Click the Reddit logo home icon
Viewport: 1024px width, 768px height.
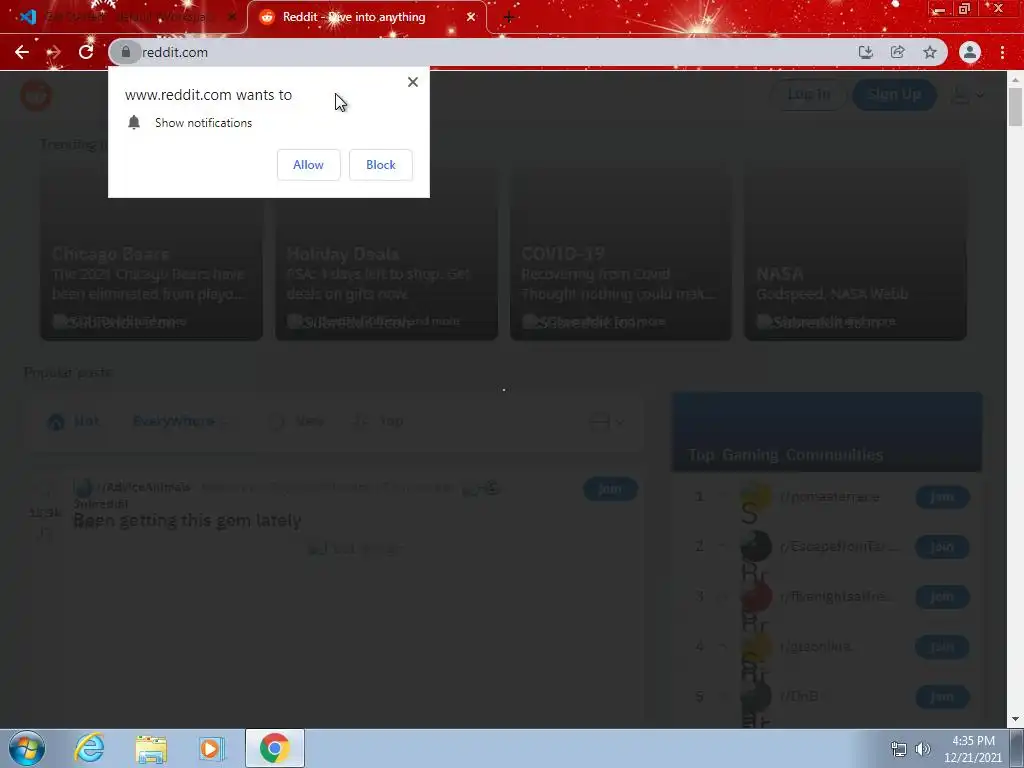tap(36, 95)
